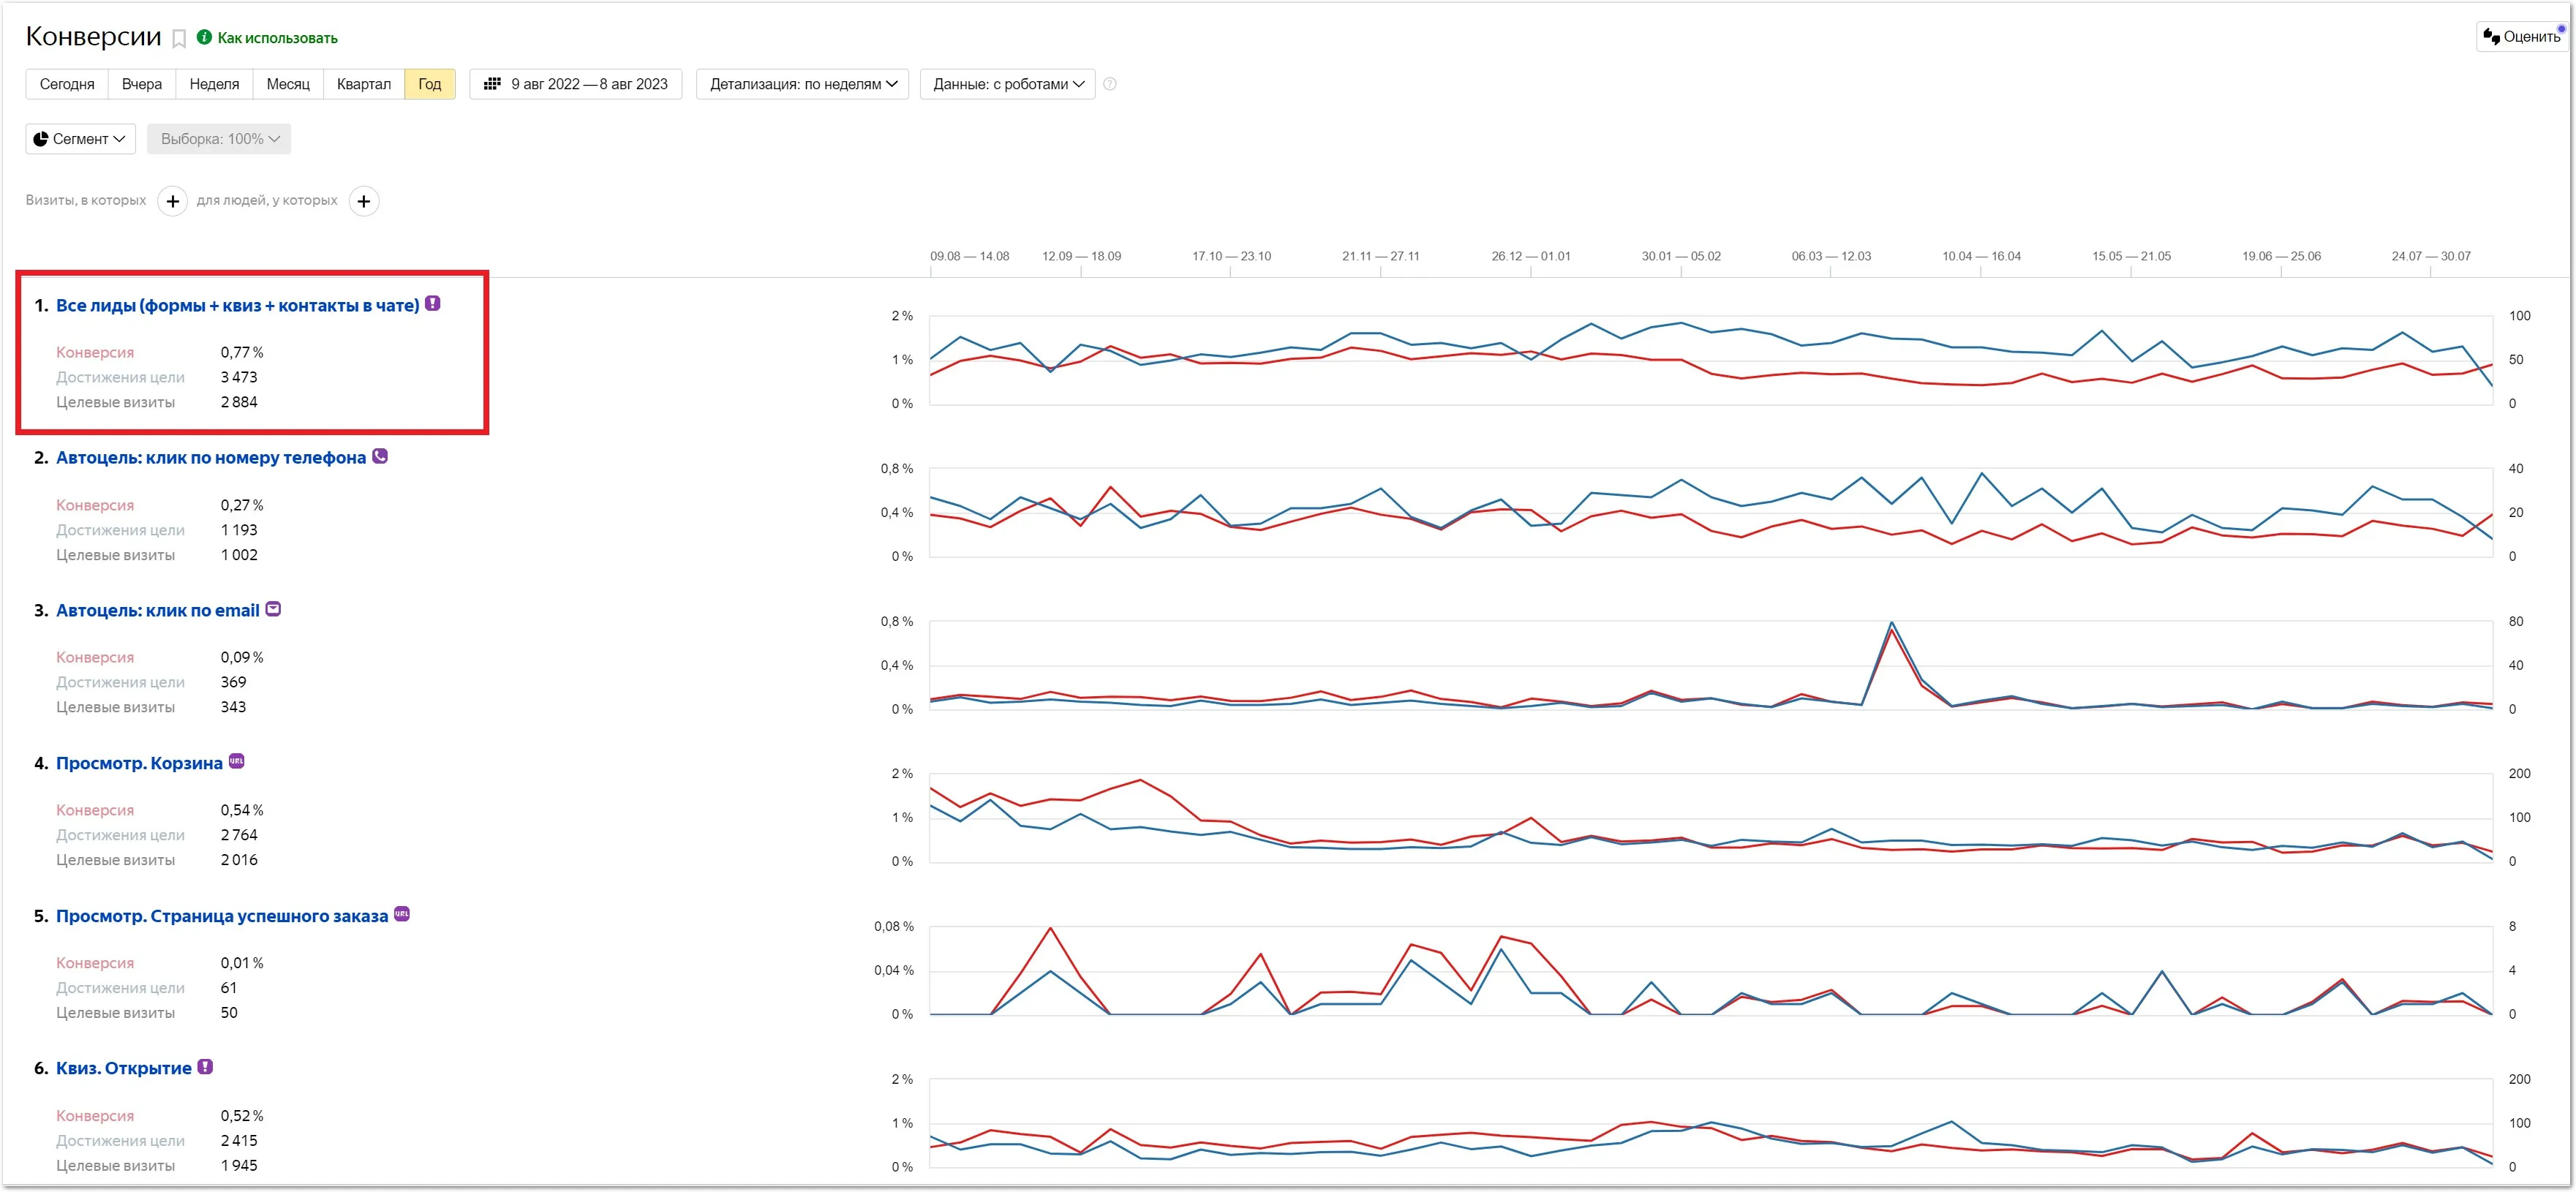Open the Как использовать help link
The image size is (2576, 1192).
277,38
